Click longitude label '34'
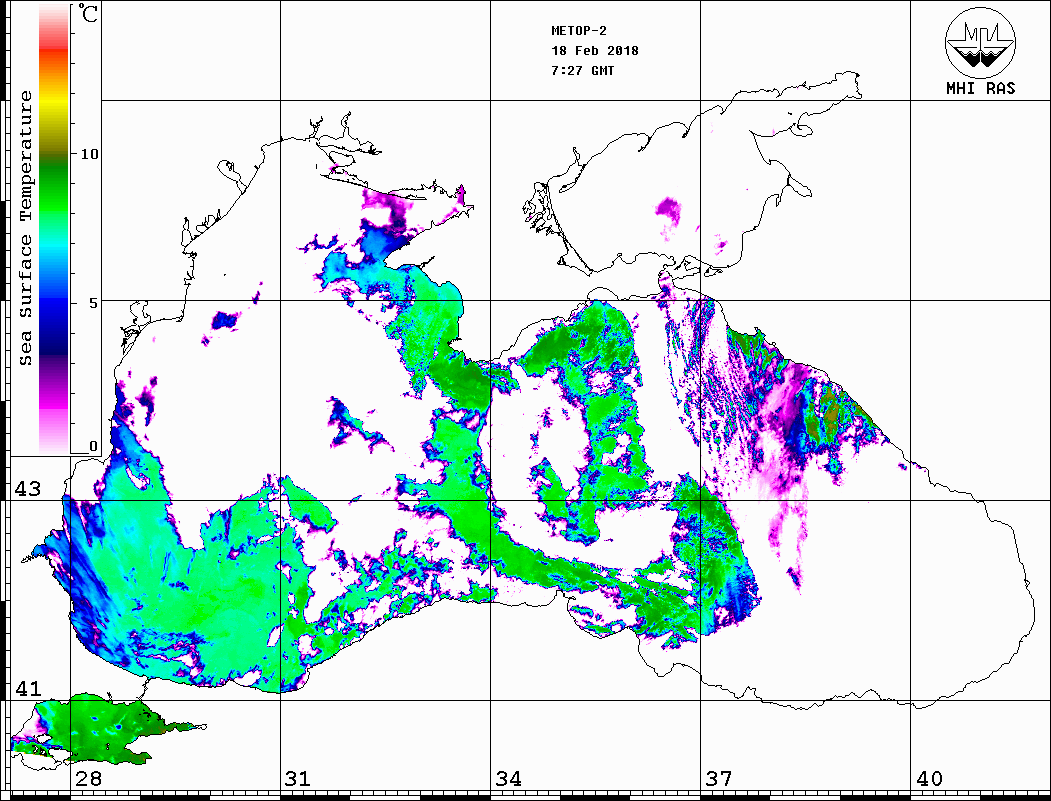The width and height of the screenshot is (1051, 801). pyautogui.click(x=509, y=778)
